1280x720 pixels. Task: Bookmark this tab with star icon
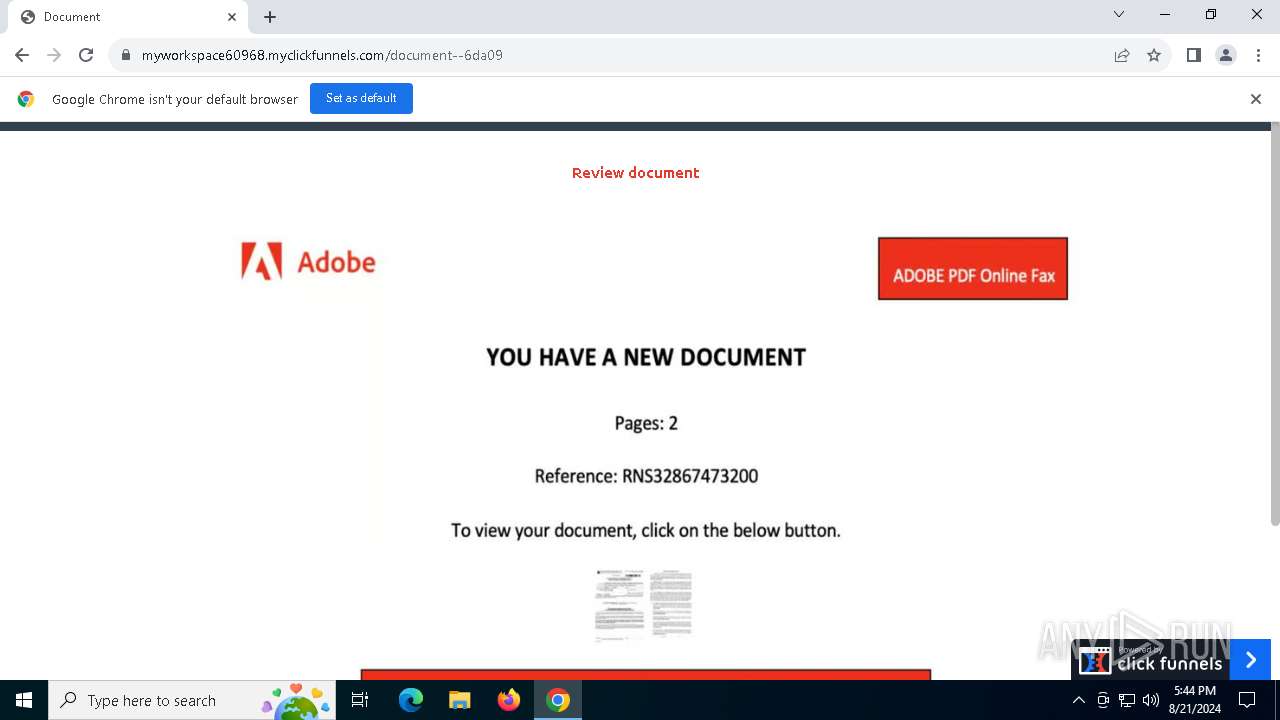(1154, 55)
